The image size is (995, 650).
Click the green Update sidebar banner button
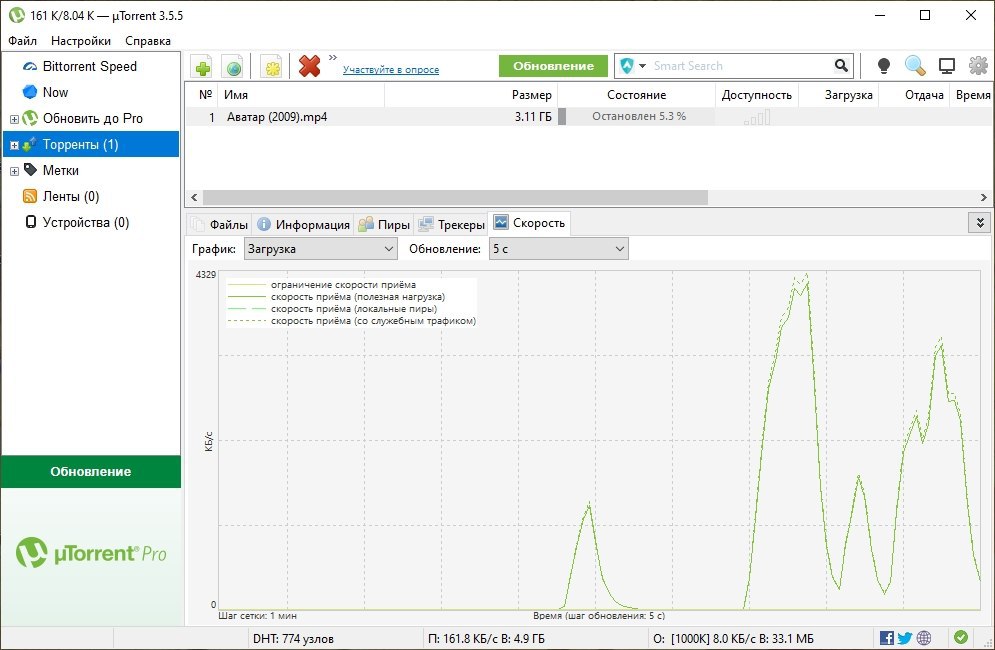(91, 472)
